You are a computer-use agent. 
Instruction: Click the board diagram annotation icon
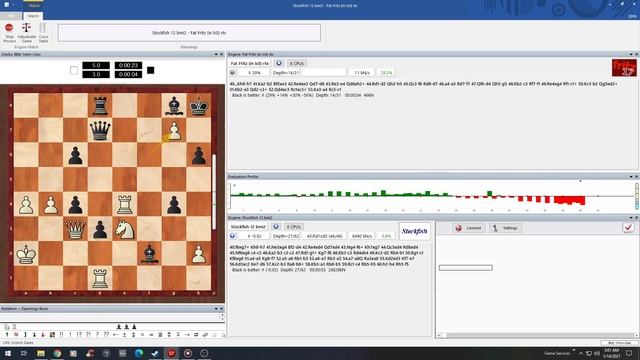pos(52,334)
